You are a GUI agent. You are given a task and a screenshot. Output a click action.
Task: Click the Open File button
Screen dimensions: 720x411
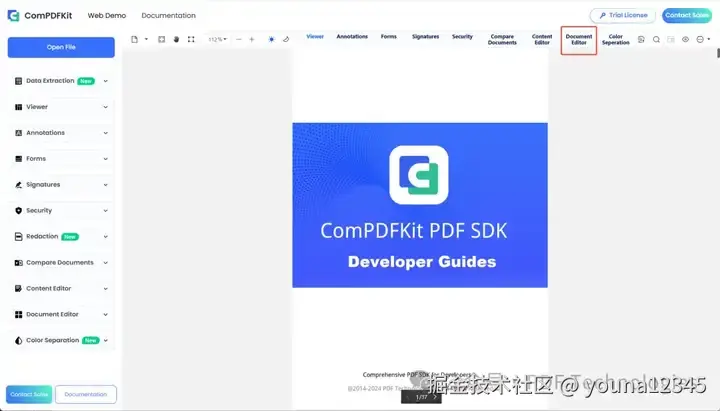[x=61, y=47]
